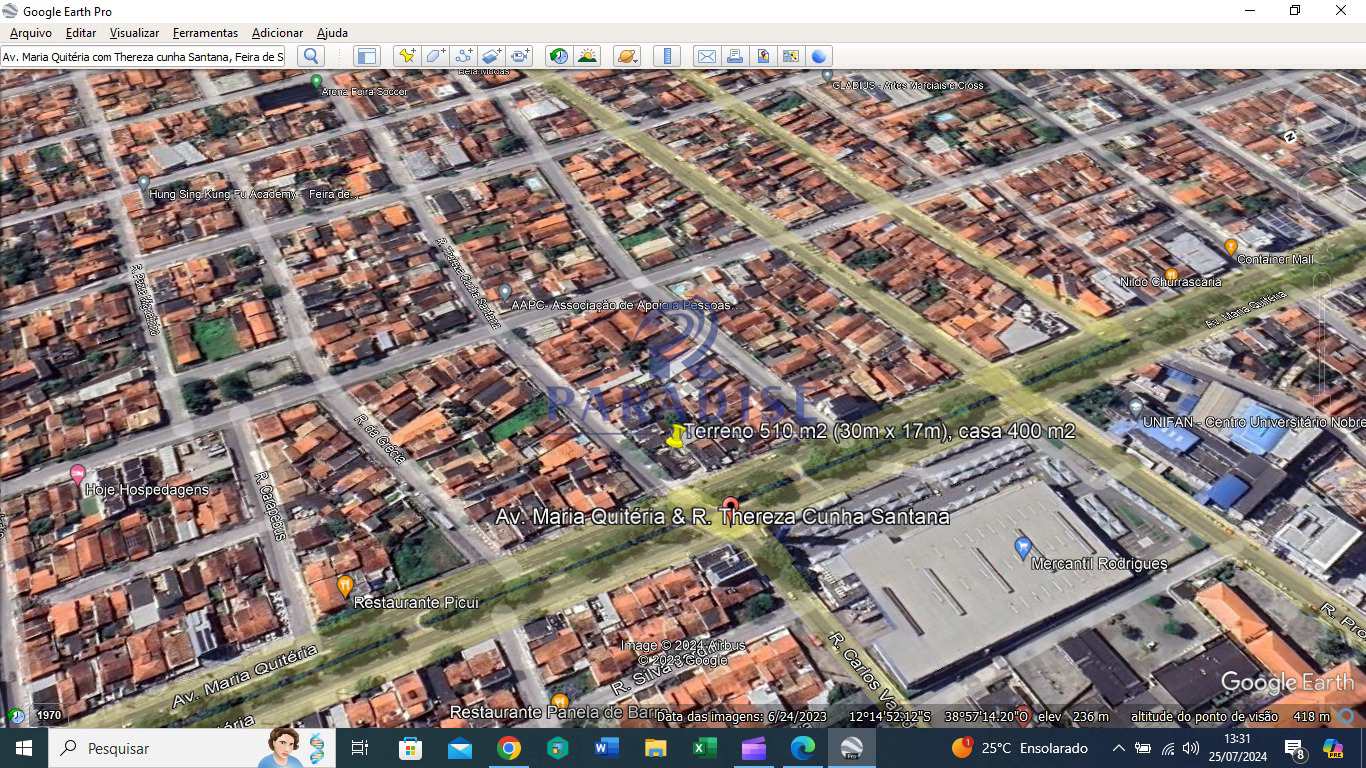Select the Add Polygon tool
Screen dimensions: 1366x768
click(435, 56)
